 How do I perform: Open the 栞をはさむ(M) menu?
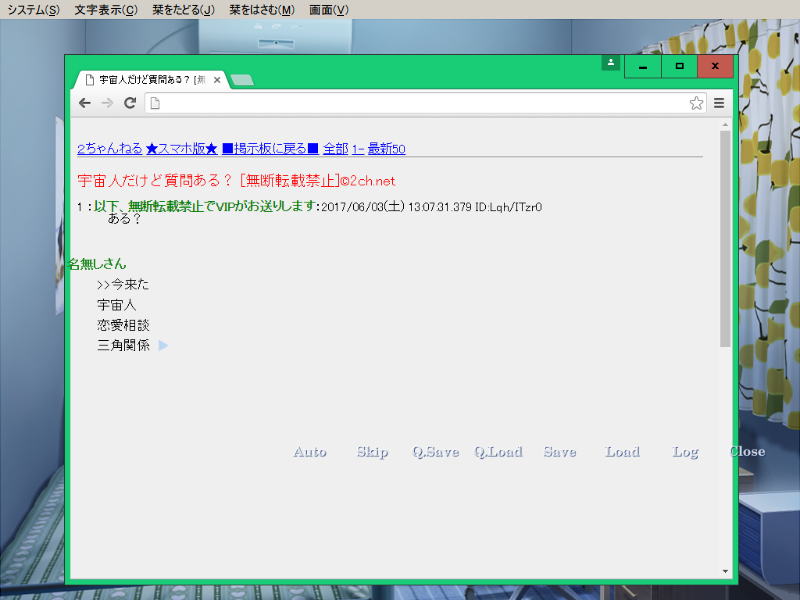coord(262,10)
